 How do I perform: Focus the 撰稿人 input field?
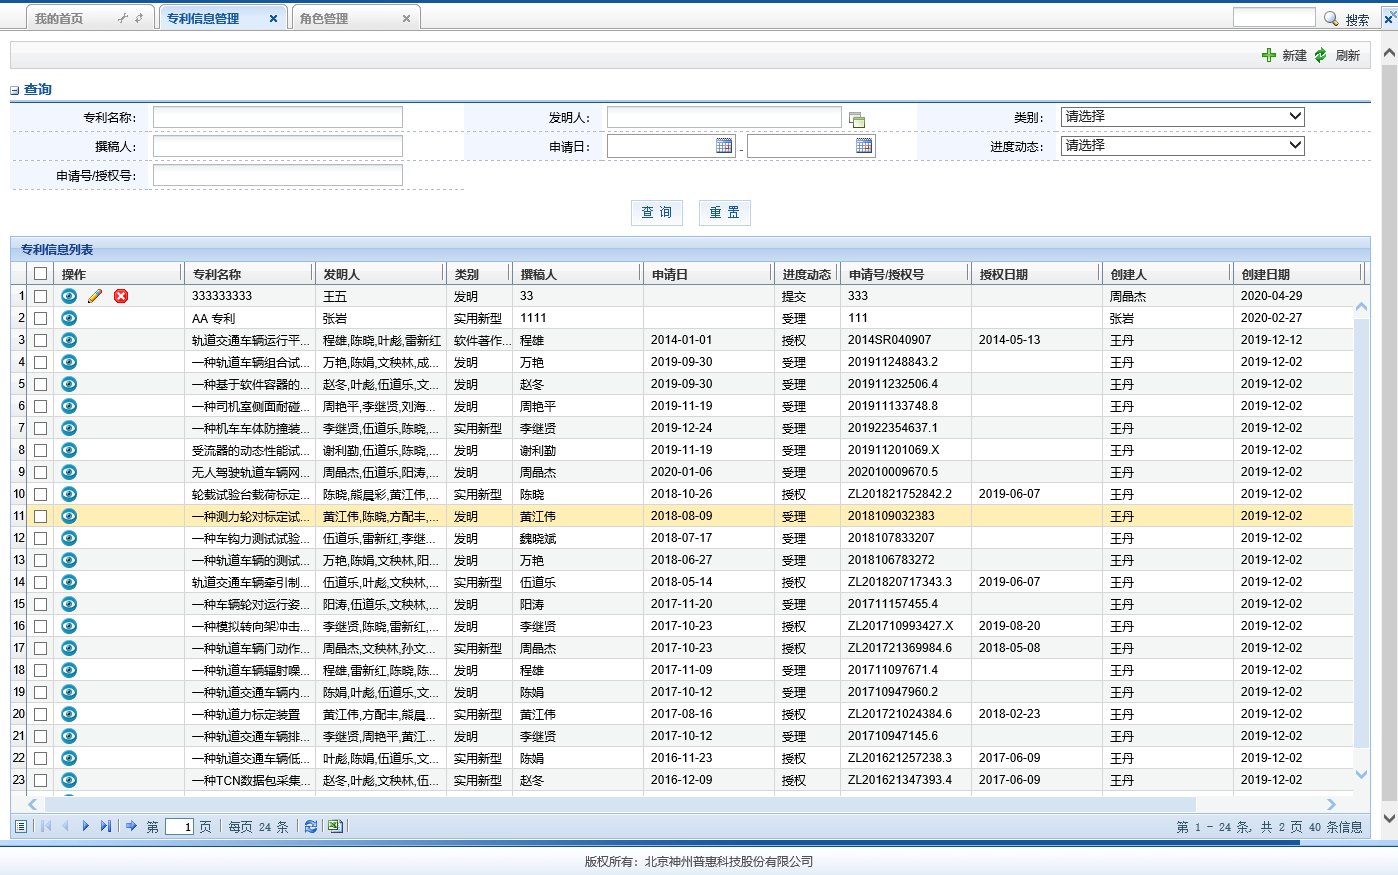(x=278, y=146)
